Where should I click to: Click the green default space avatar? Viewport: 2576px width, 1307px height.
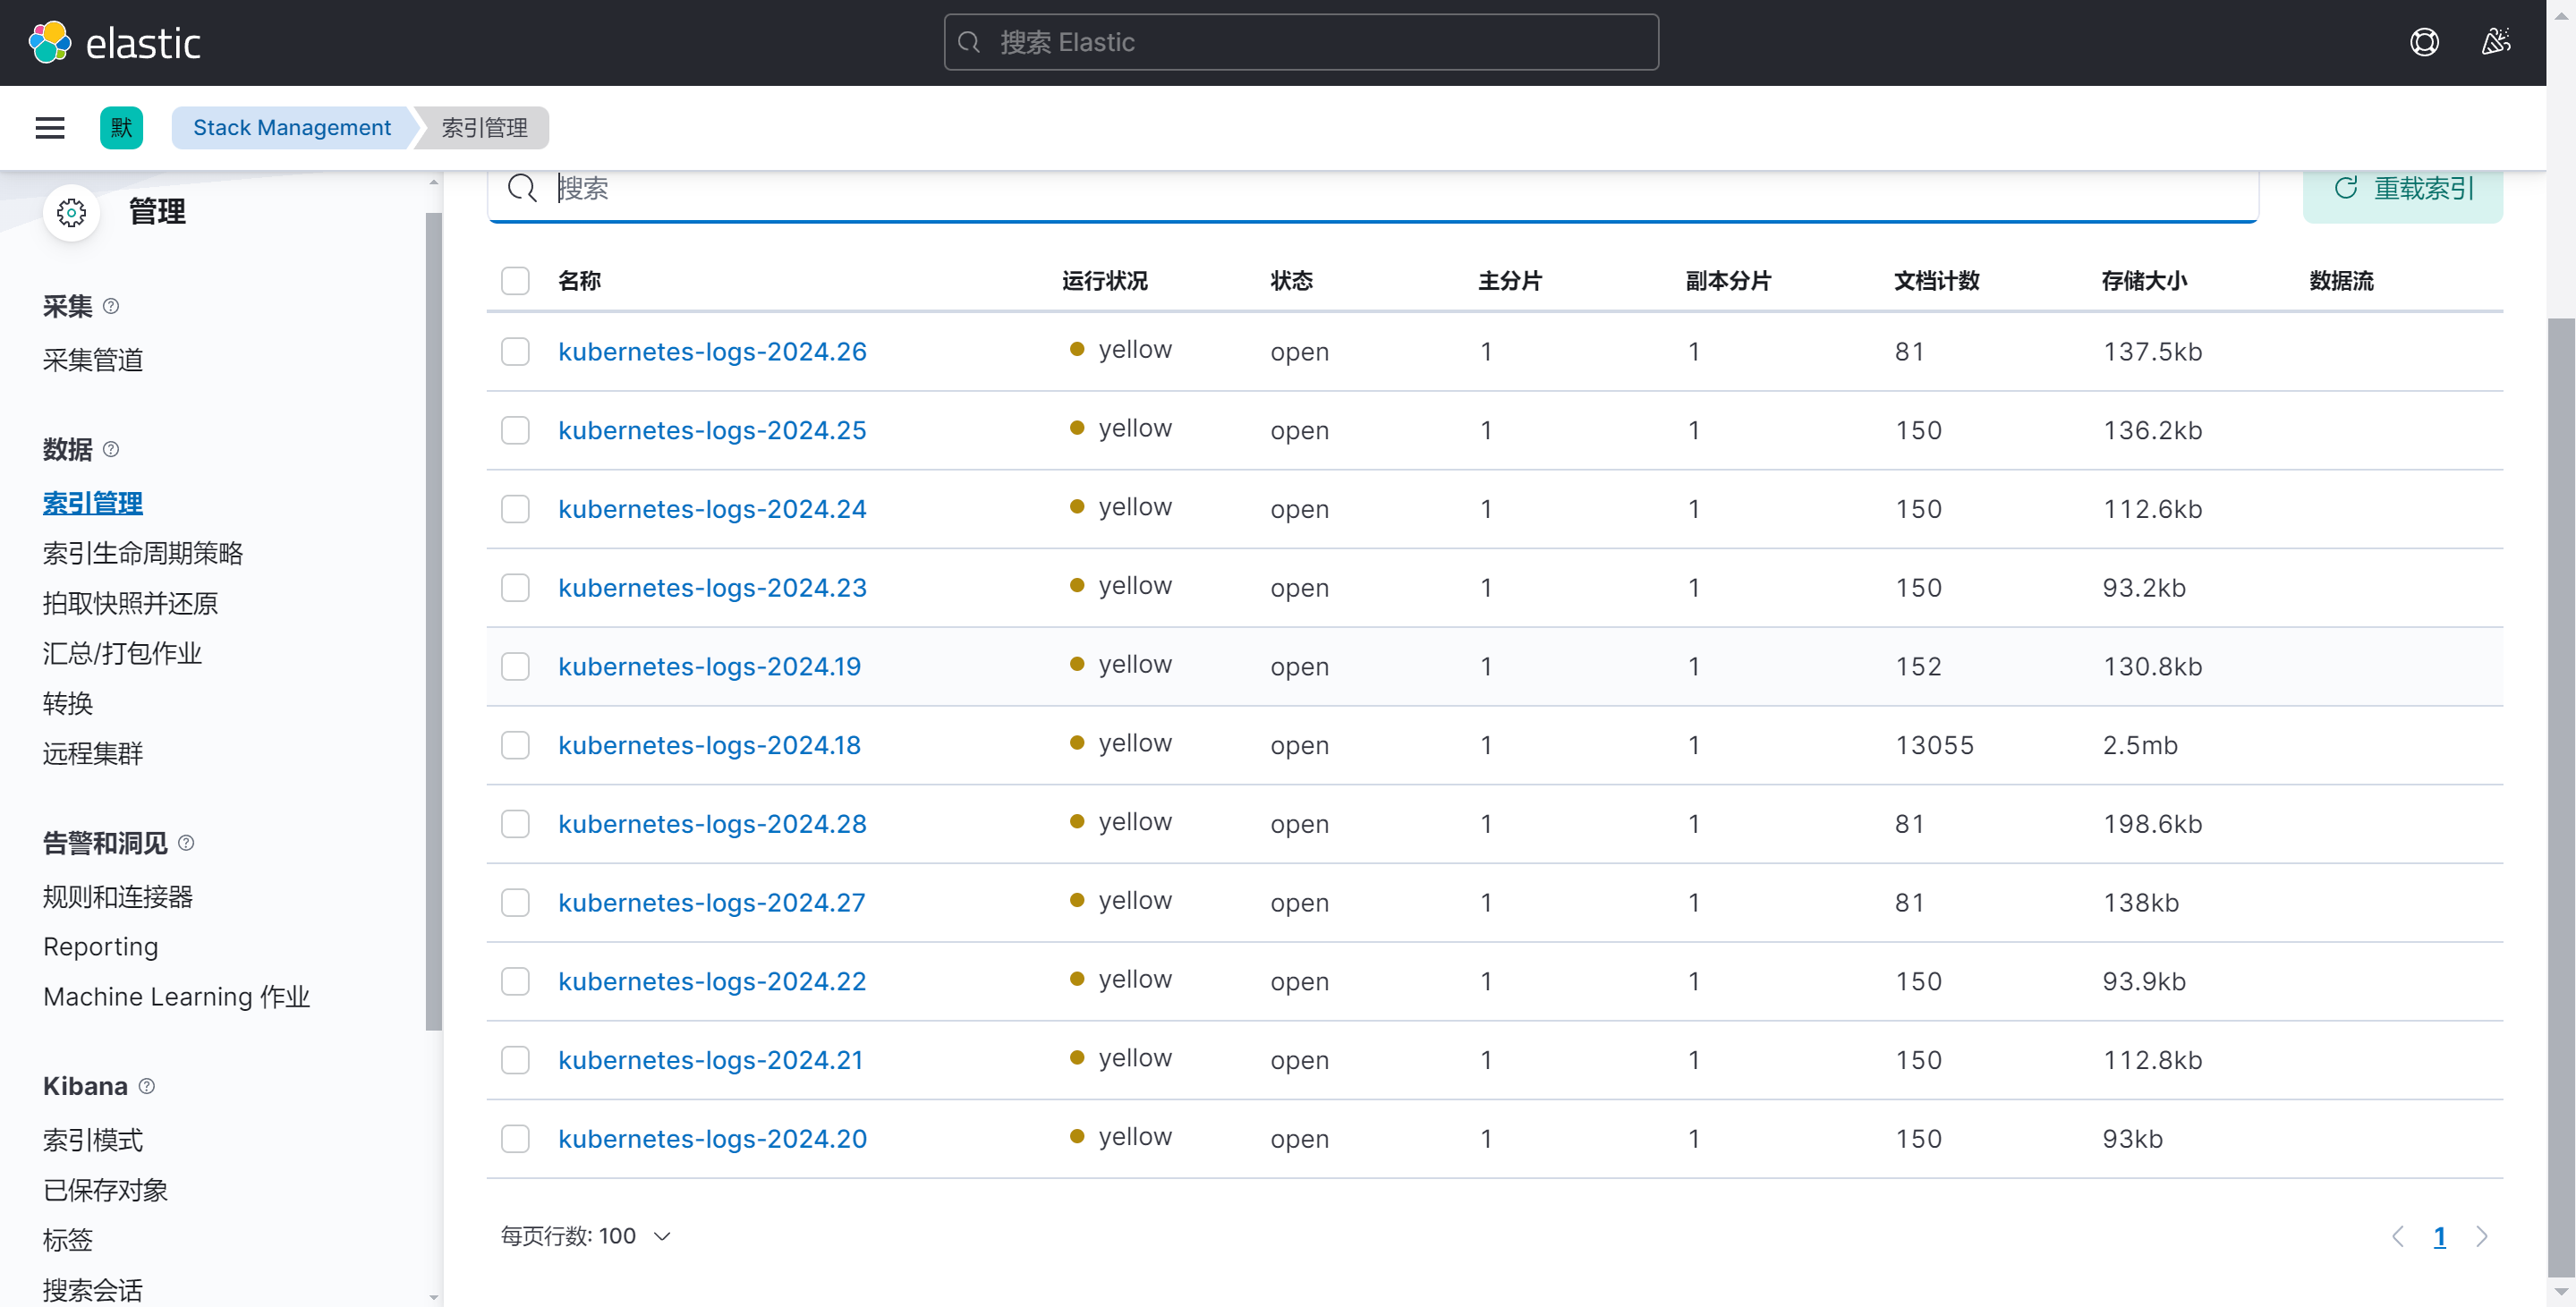121,128
